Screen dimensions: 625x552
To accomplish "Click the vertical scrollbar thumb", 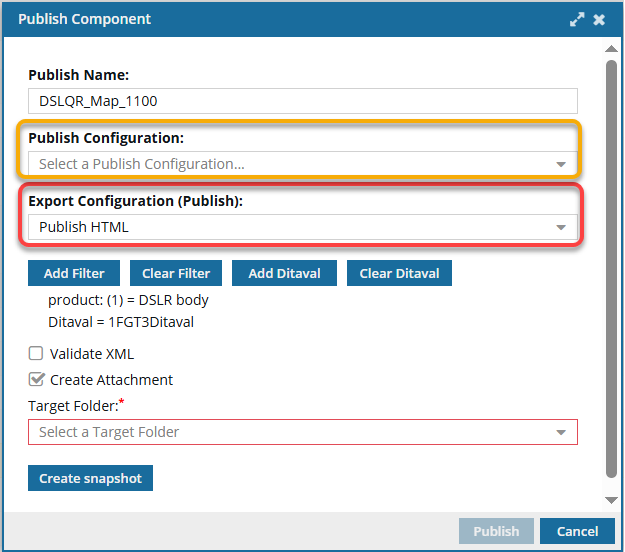I will 610,270.
